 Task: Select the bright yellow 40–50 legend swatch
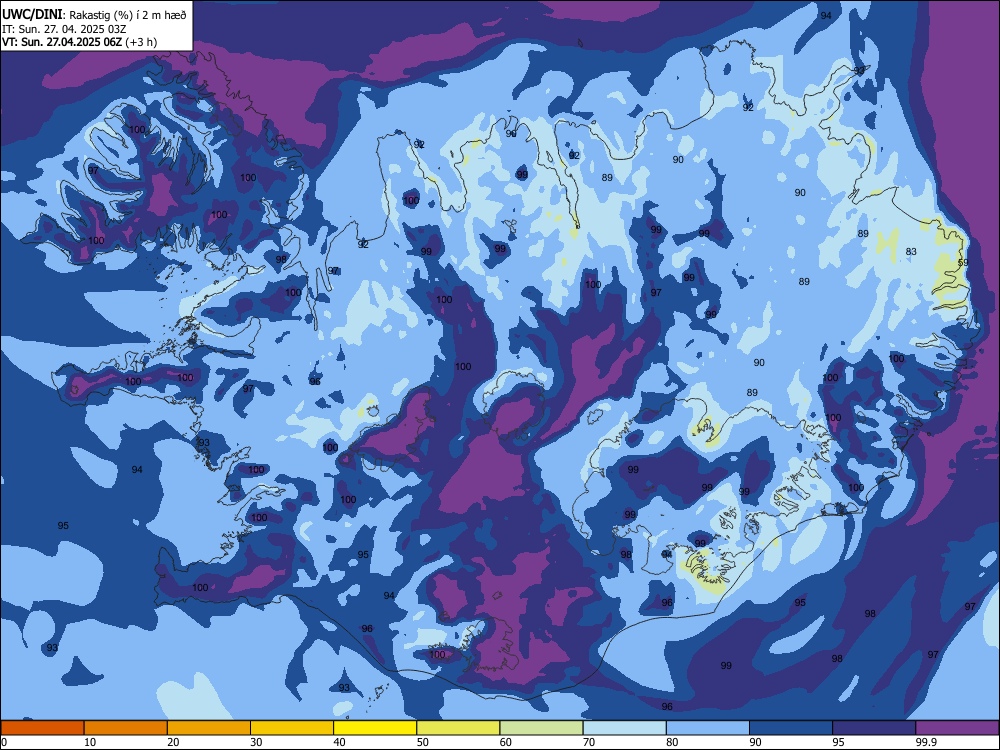(375, 728)
